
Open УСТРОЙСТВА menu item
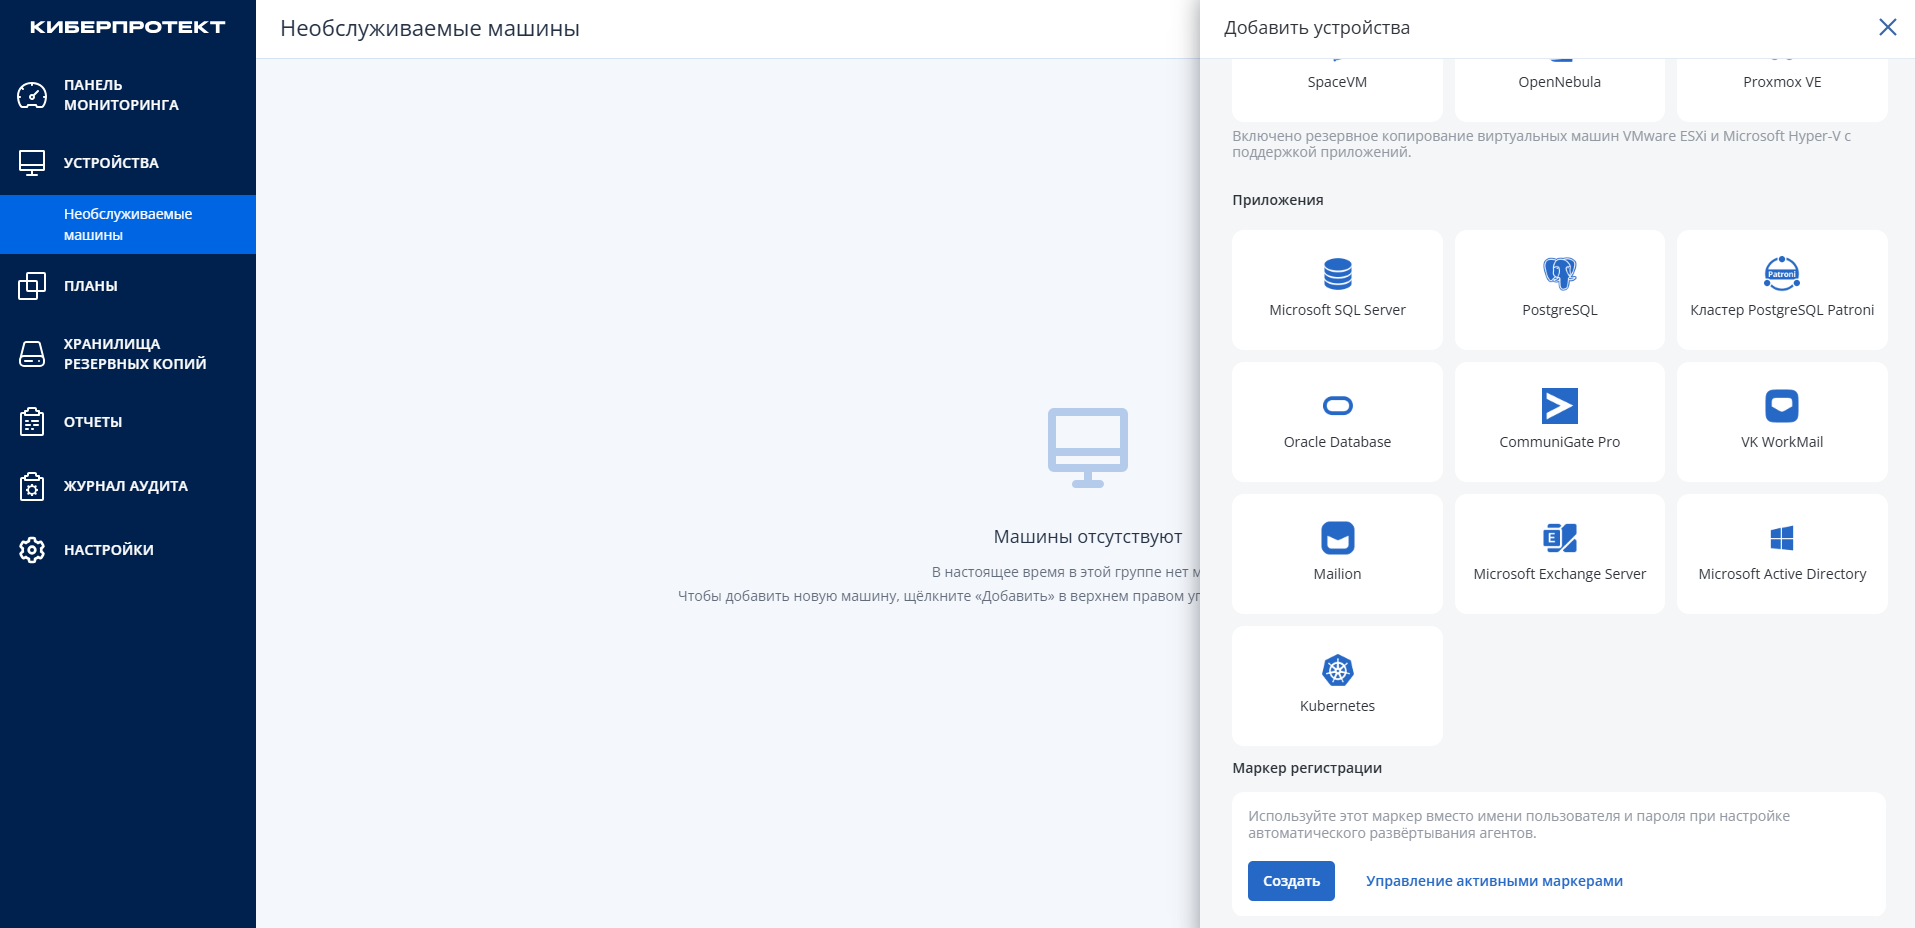point(128,163)
